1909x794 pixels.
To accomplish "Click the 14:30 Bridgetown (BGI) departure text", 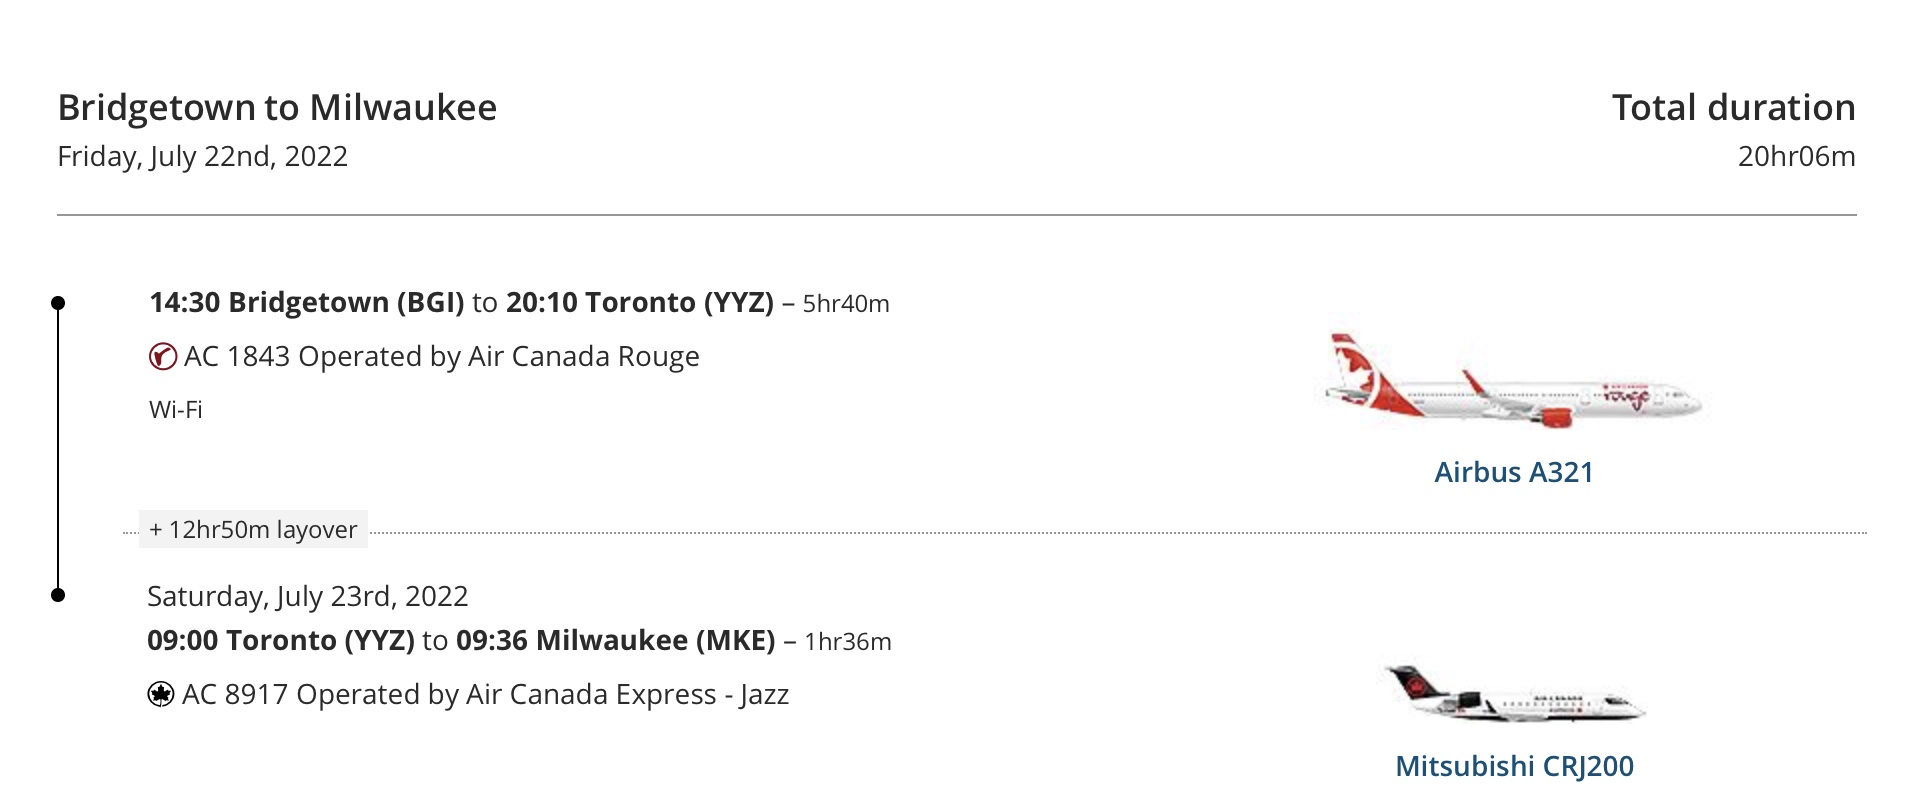I will pos(307,302).
